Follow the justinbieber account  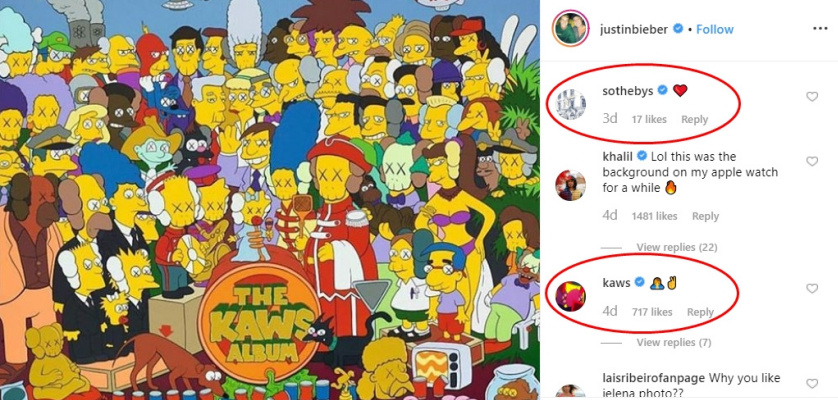coord(715,29)
